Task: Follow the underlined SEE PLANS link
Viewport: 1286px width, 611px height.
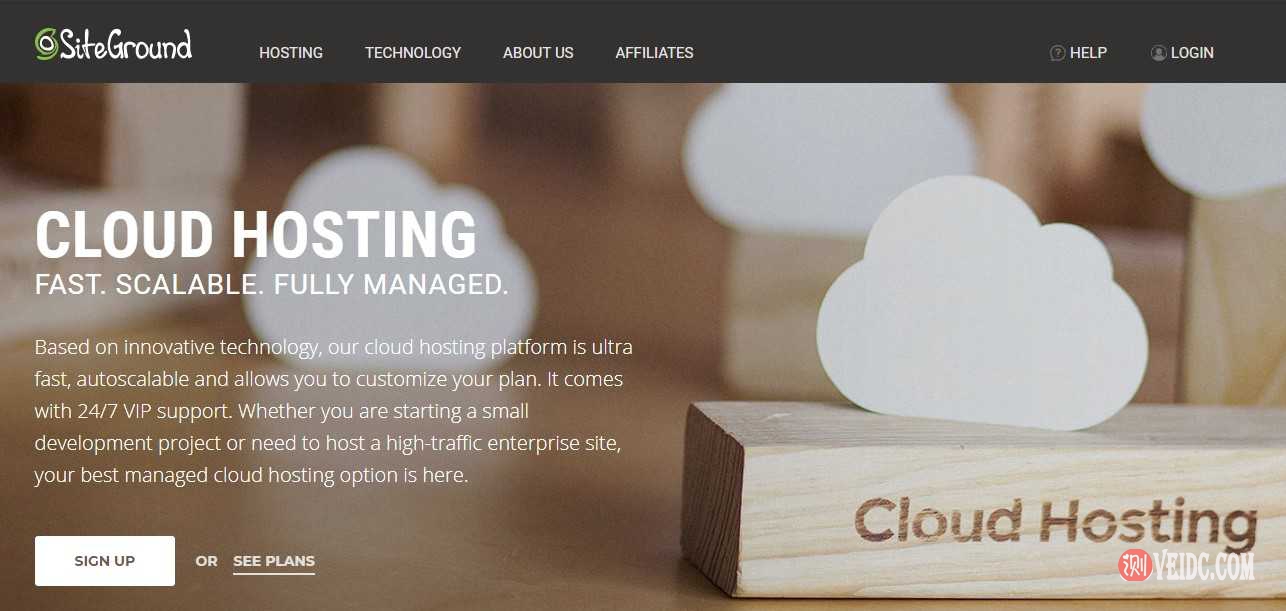Action: click(x=274, y=562)
